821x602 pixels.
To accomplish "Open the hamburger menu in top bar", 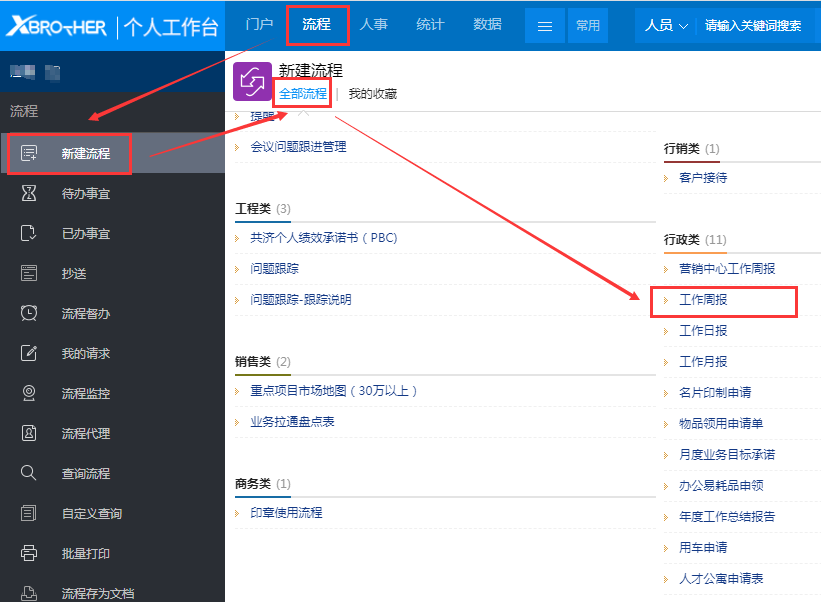I will click(x=545, y=26).
